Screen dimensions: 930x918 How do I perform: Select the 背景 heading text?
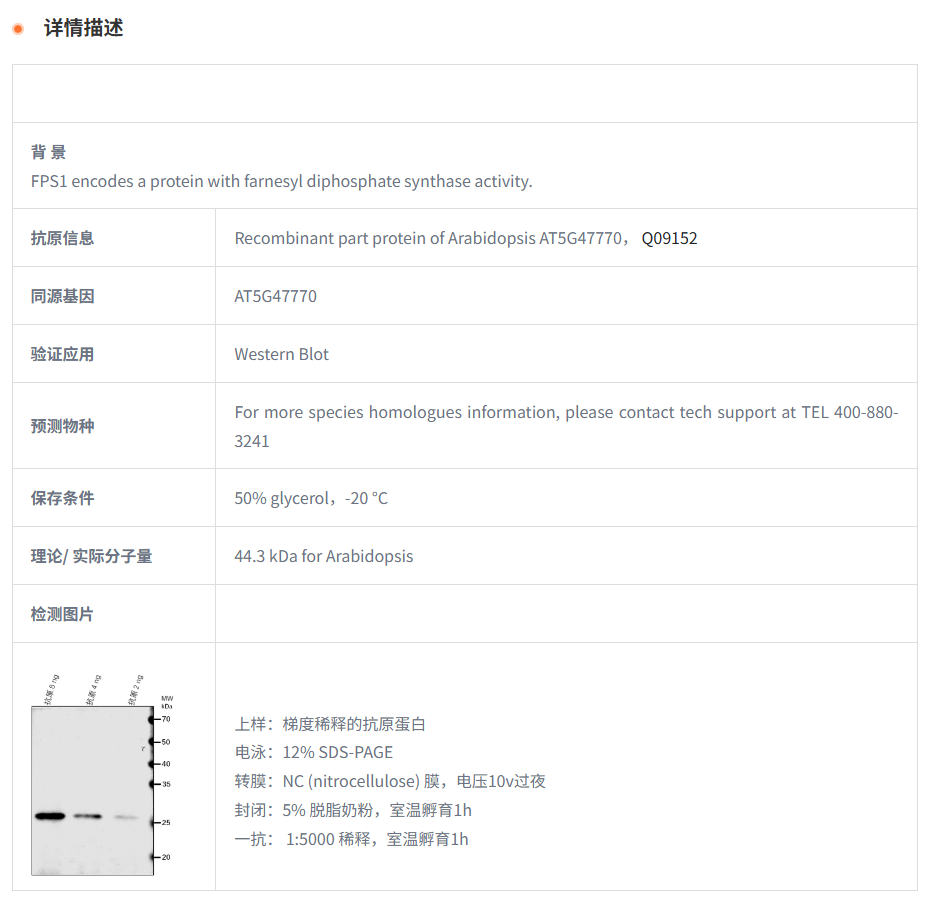pyautogui.click(x=48, y=152)
